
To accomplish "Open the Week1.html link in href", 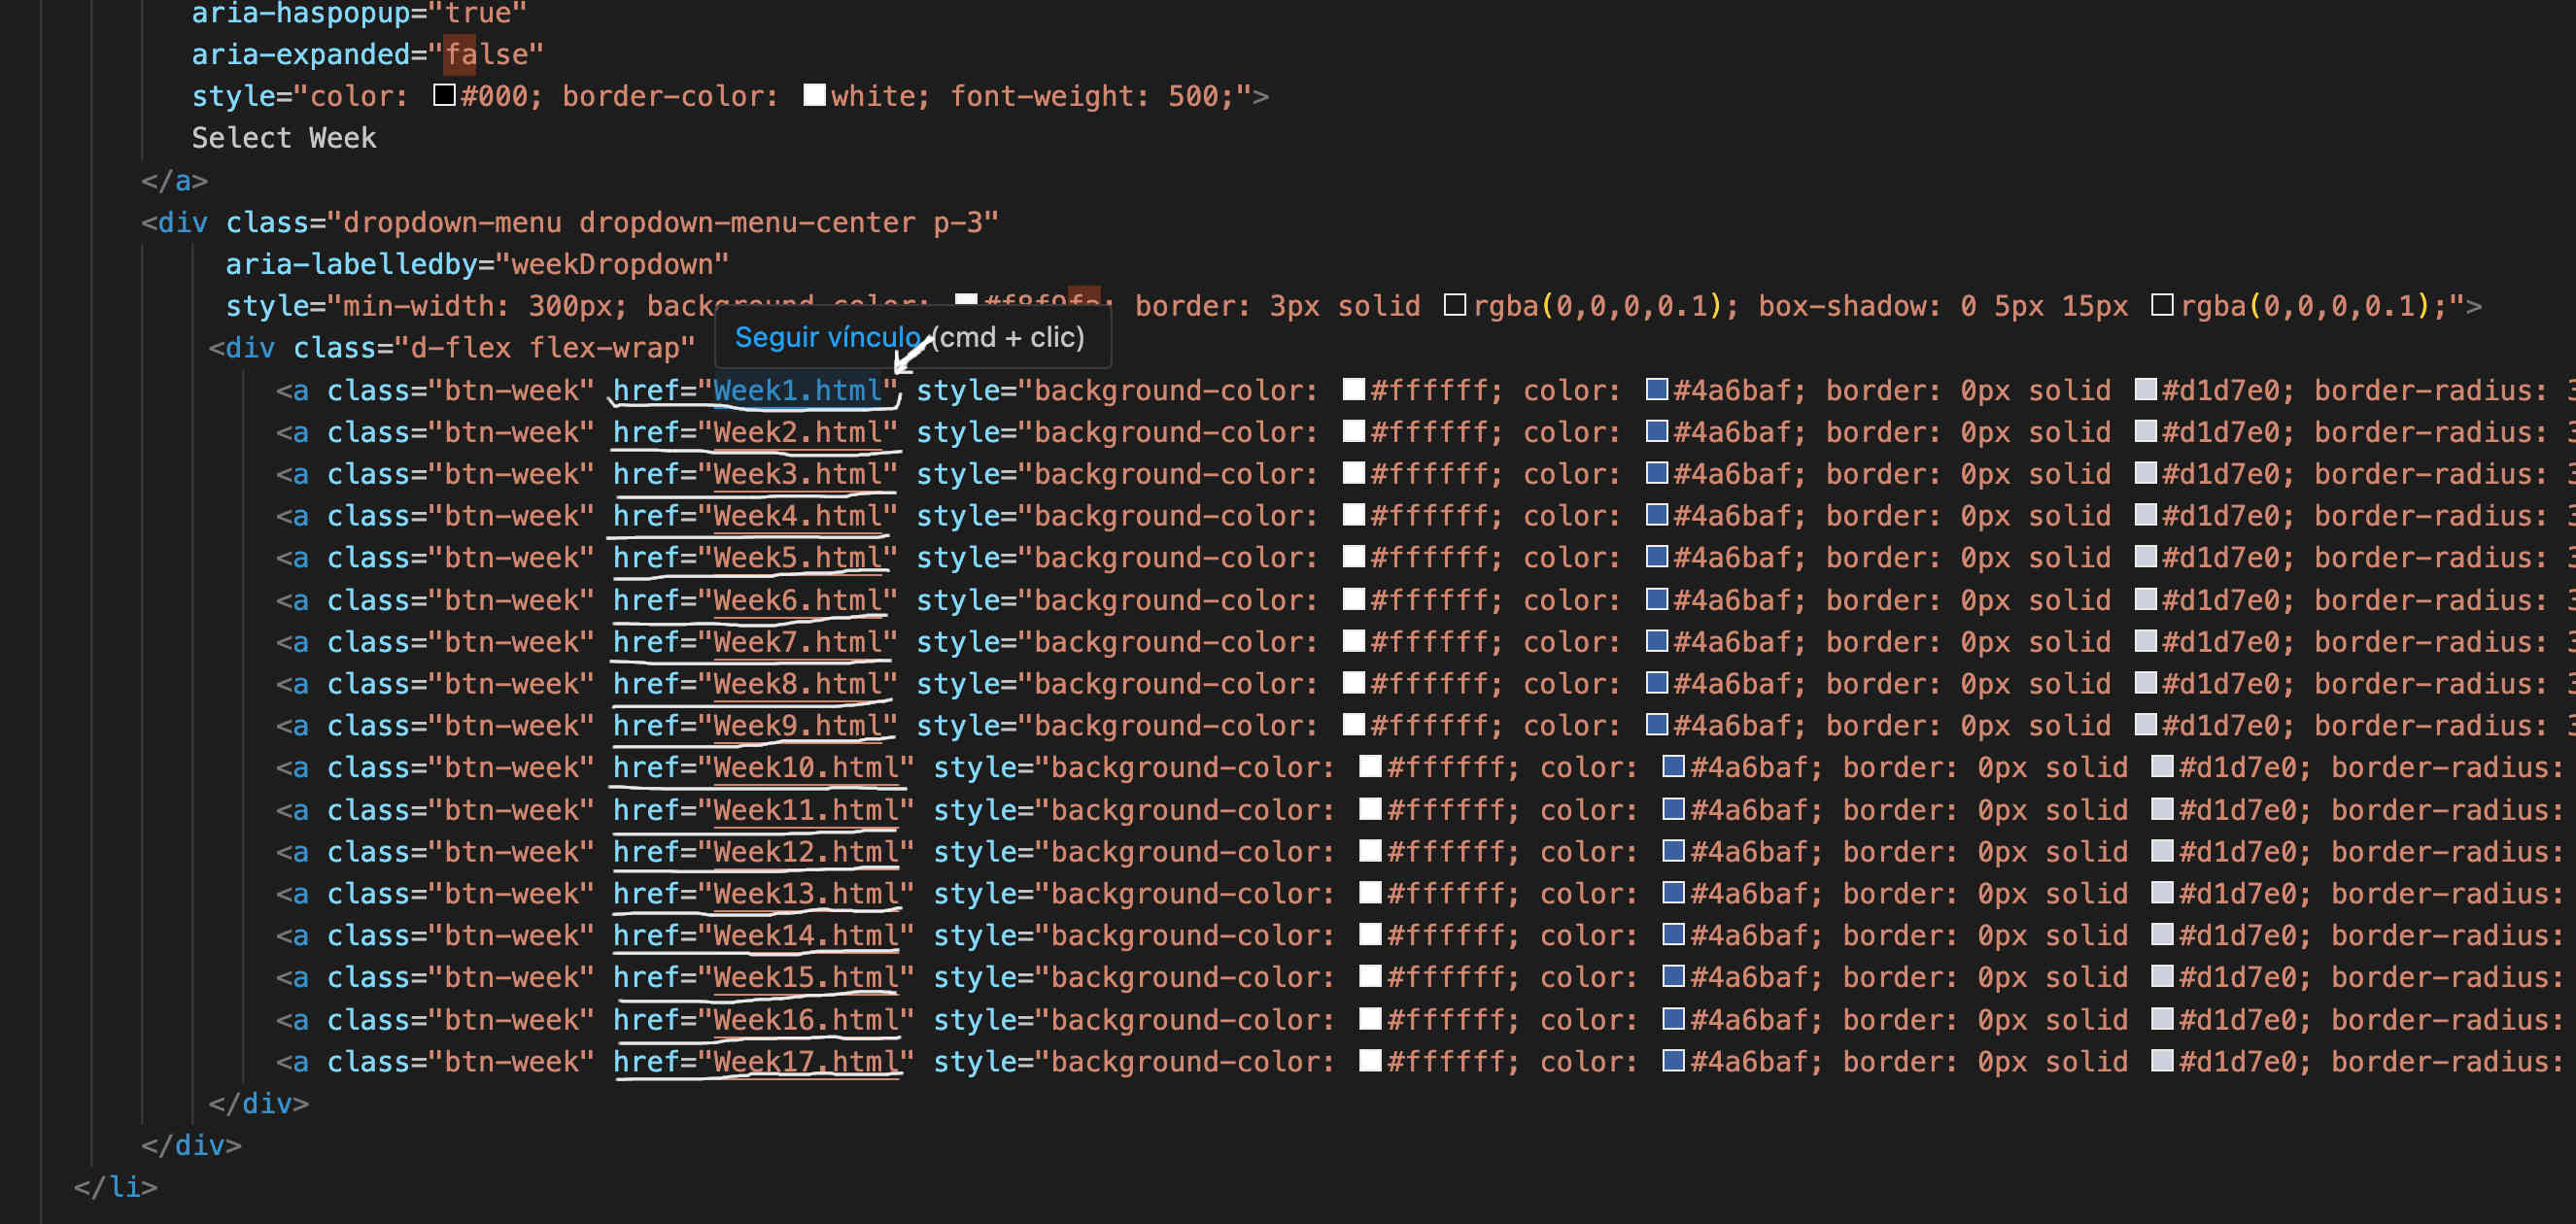I will pos(798,391).
